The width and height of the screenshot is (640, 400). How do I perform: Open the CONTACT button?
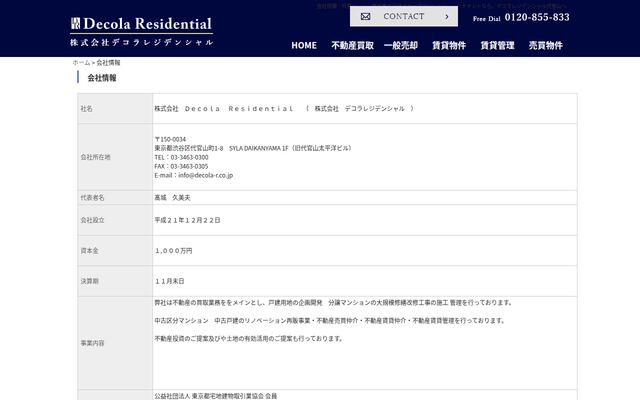(404, 16)
